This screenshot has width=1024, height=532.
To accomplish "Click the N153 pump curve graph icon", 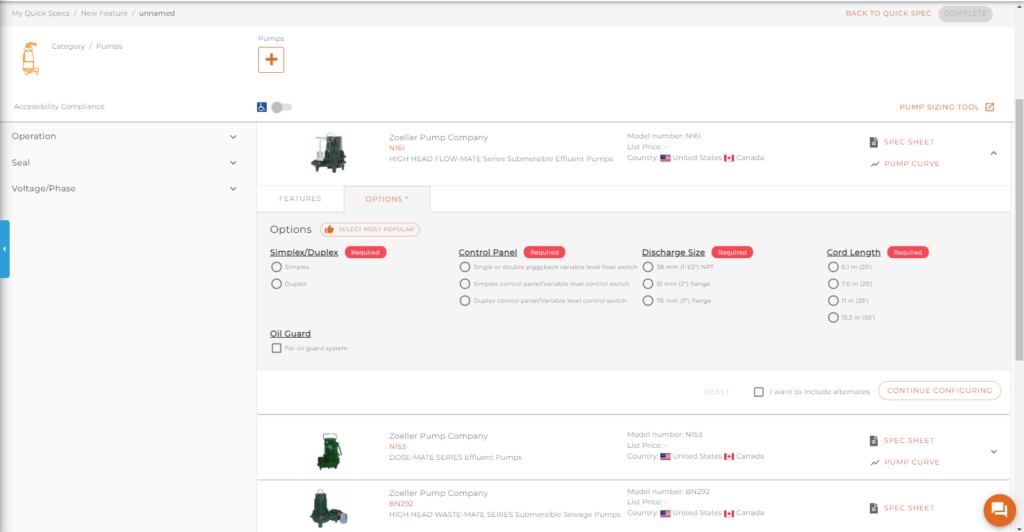I will (x=874, y=462).
